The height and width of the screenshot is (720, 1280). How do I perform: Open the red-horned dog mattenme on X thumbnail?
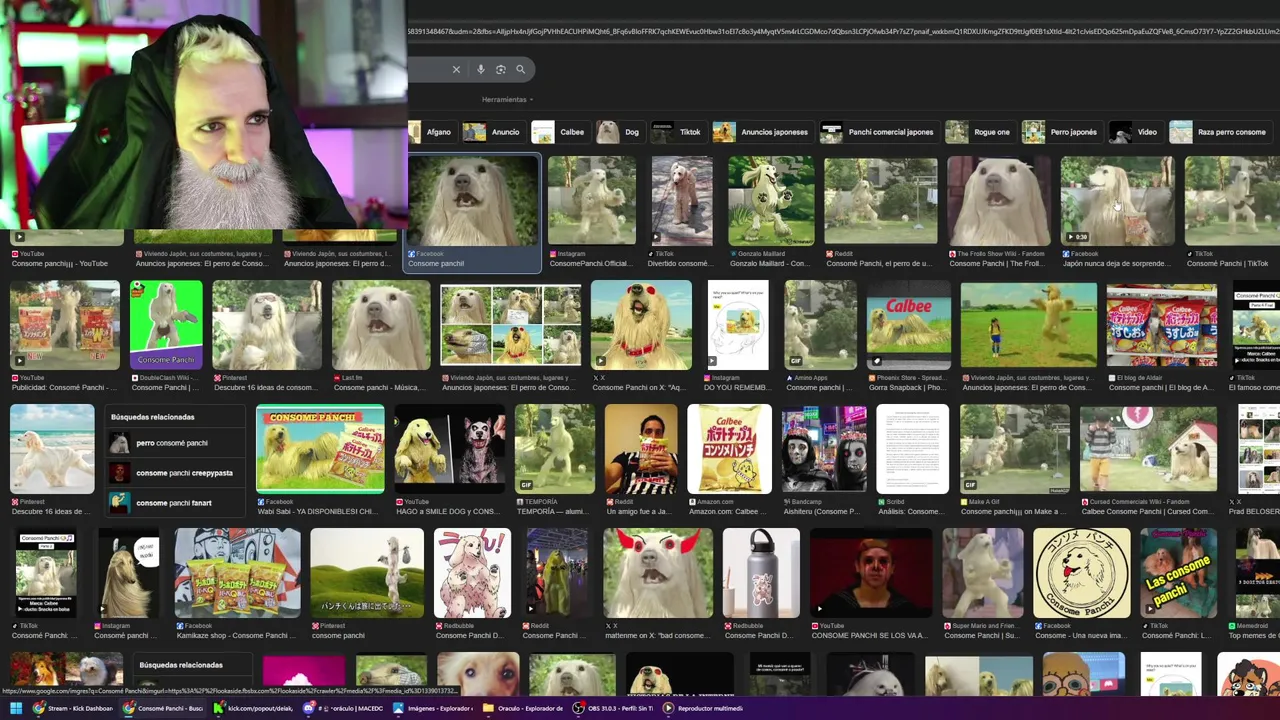pyautogui.click(x=658, y=573)
